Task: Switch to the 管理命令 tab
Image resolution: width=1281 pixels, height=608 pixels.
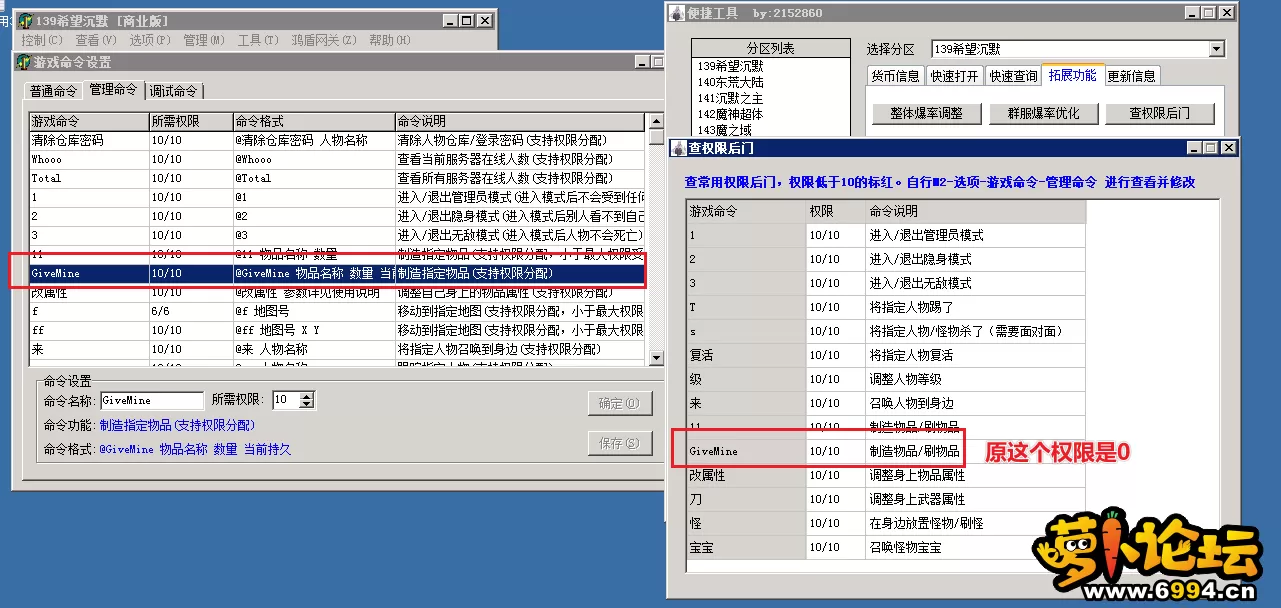Action: pos(114,89)
